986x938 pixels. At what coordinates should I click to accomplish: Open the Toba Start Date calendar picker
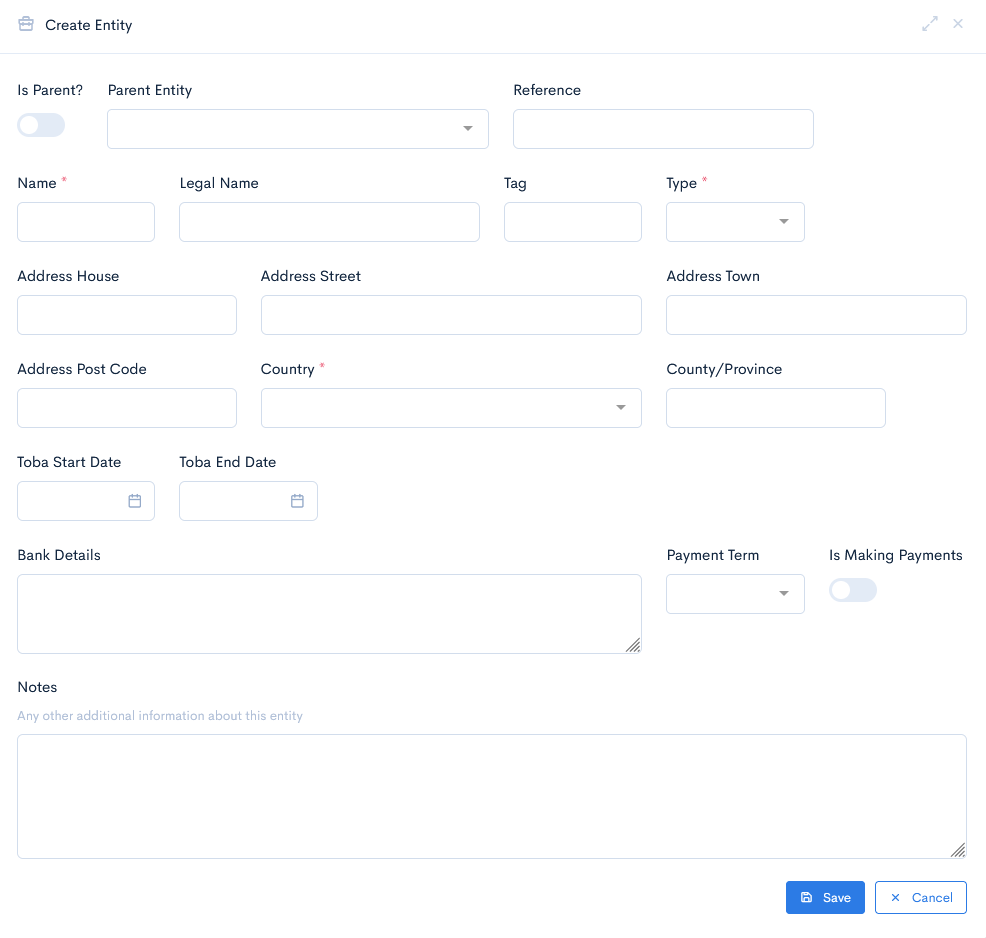click(135, 500)
